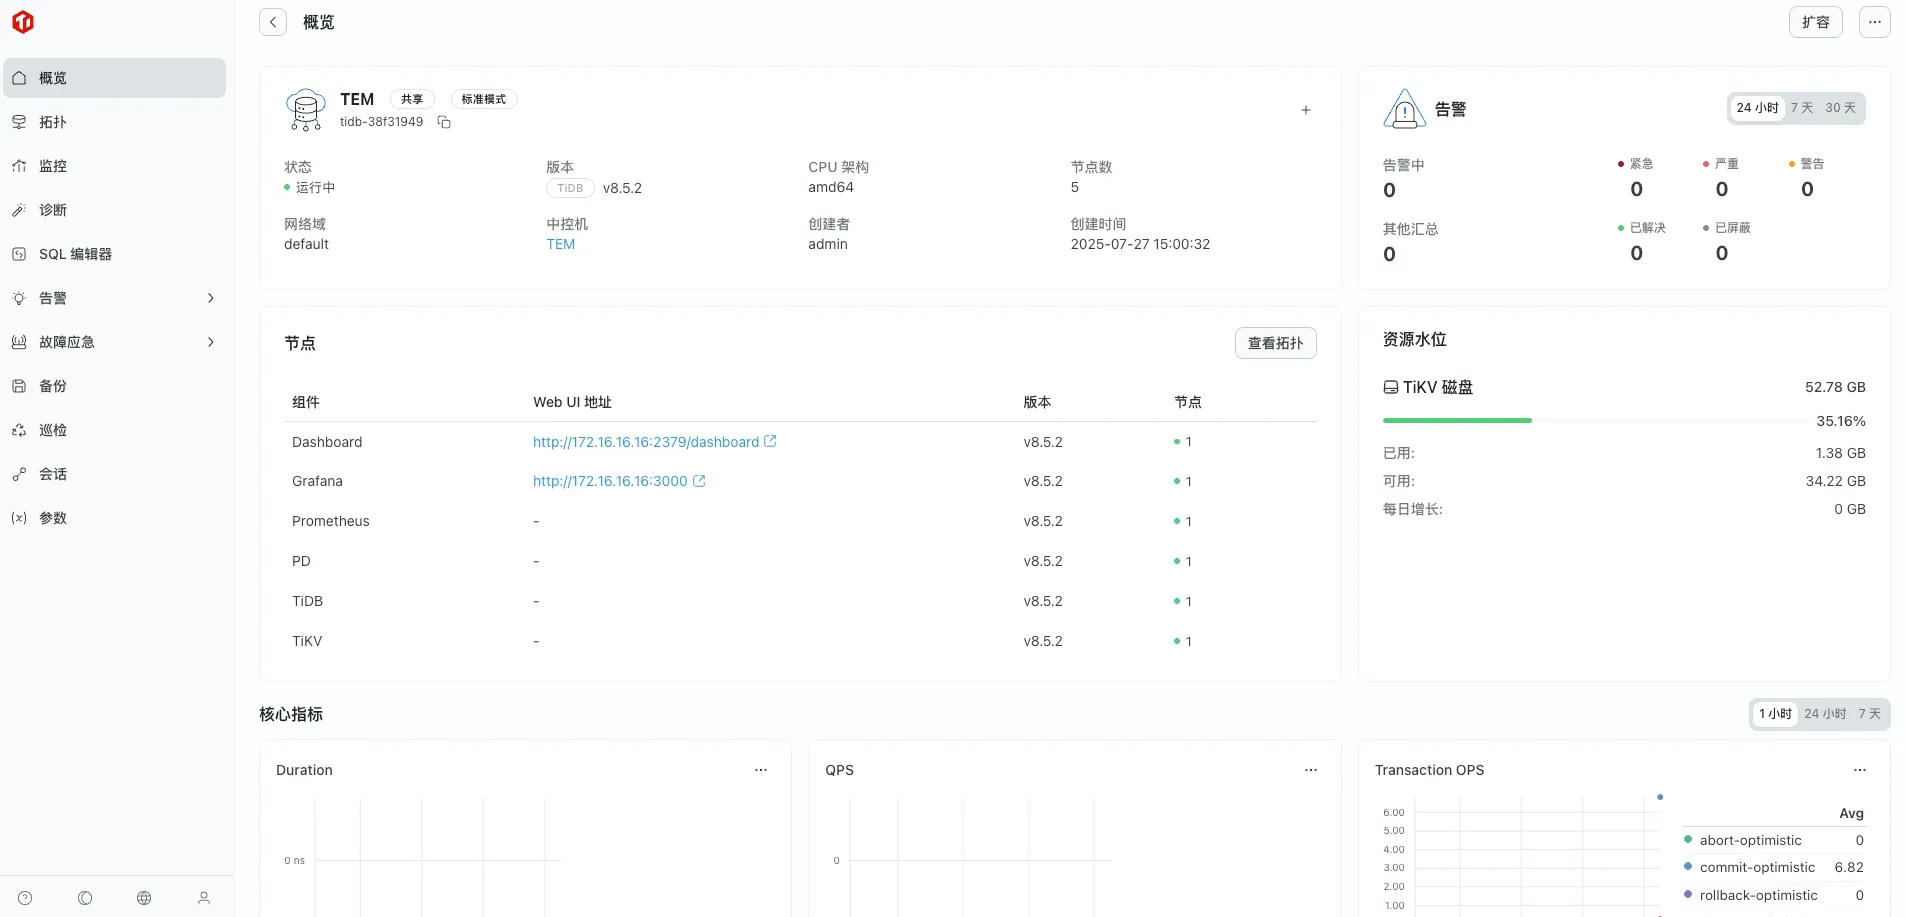Screen dimensions: 1905x917
Task: Open the 备份 backup section
Action: 52,385
